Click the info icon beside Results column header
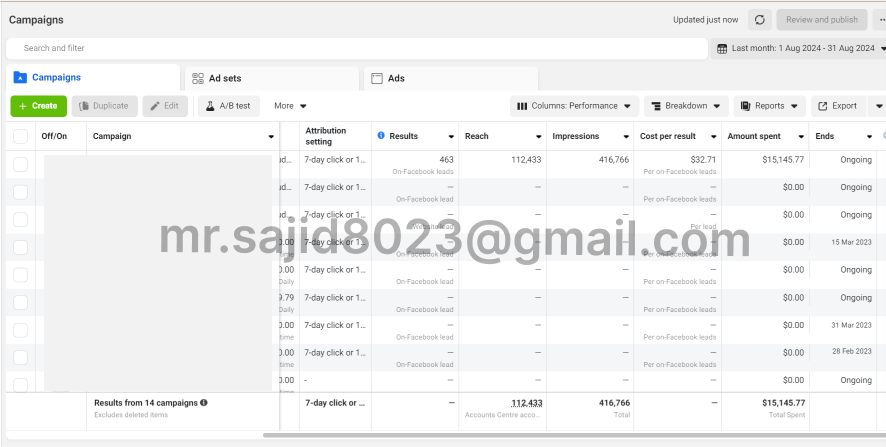 pyautogui.click(x=381, y=136)
